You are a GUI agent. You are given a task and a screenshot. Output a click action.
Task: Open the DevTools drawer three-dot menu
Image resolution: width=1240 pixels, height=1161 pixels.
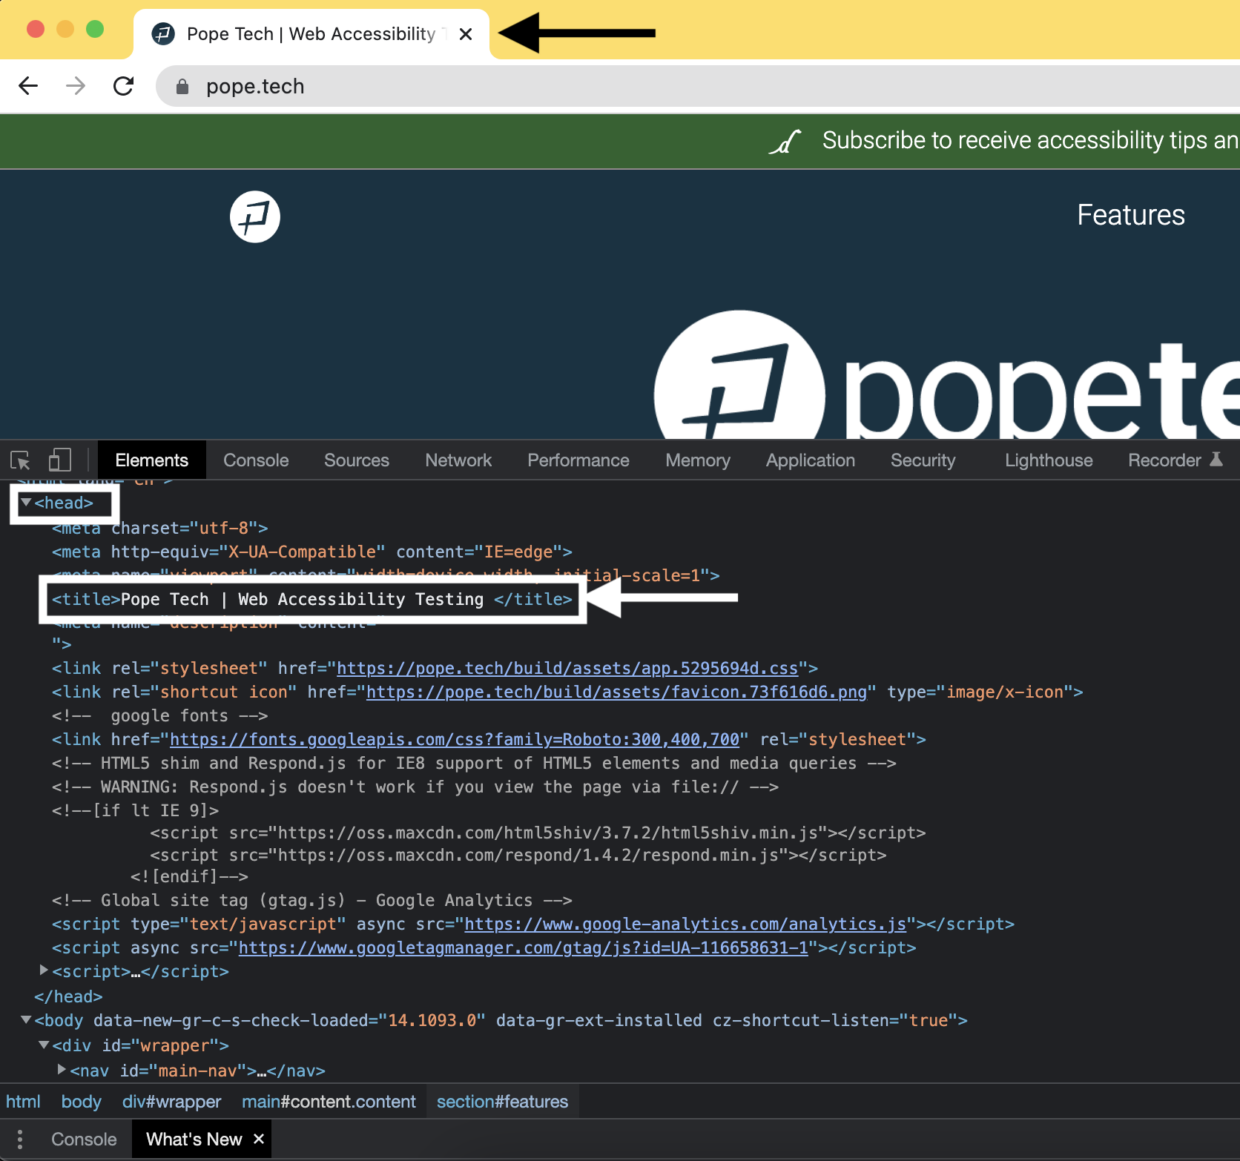point(19,1139)
